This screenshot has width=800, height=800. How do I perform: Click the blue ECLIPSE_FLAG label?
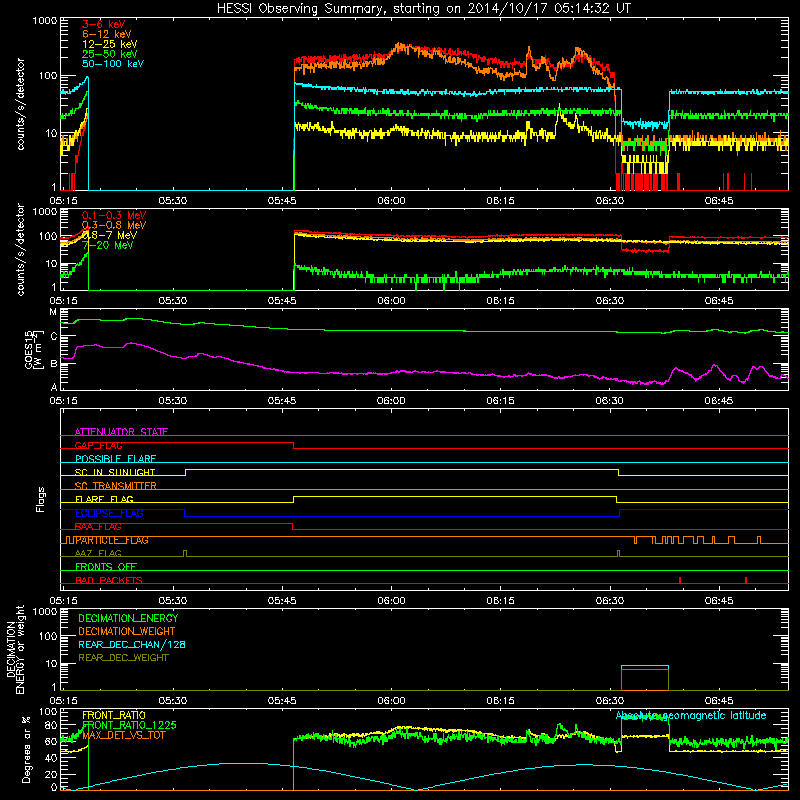pos(109,513)
